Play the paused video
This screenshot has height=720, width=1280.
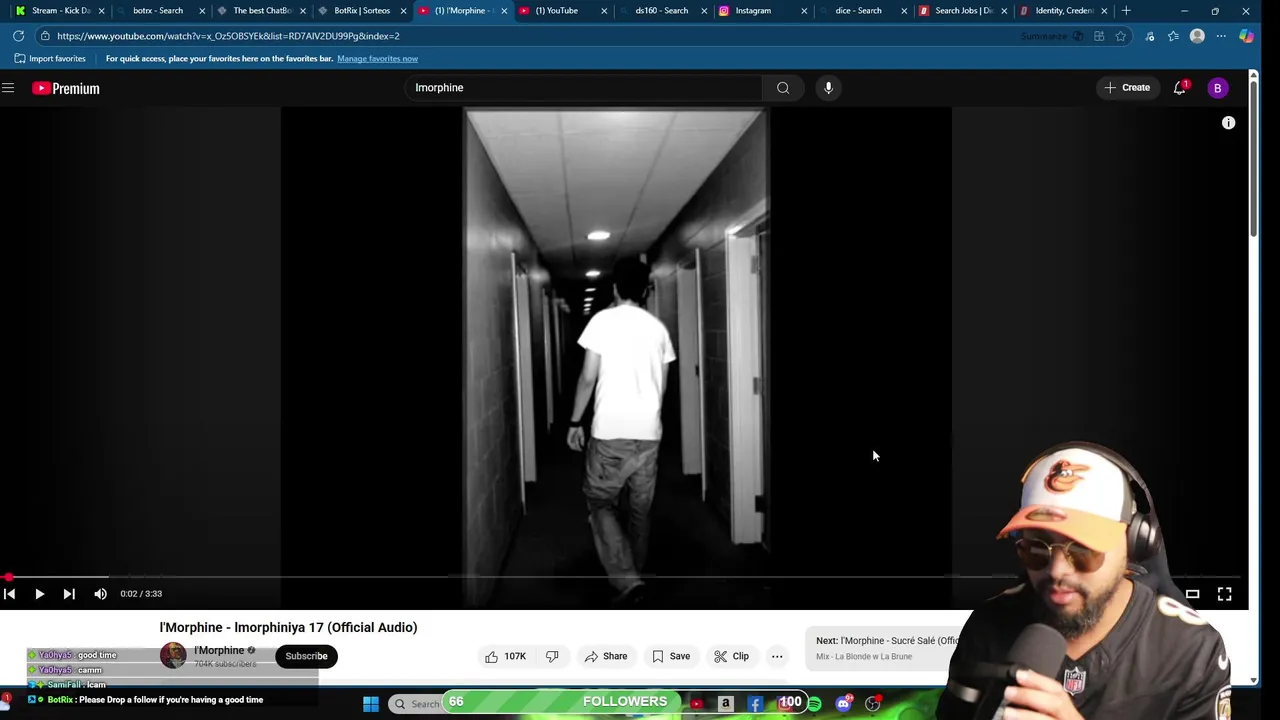coord(39,594)
